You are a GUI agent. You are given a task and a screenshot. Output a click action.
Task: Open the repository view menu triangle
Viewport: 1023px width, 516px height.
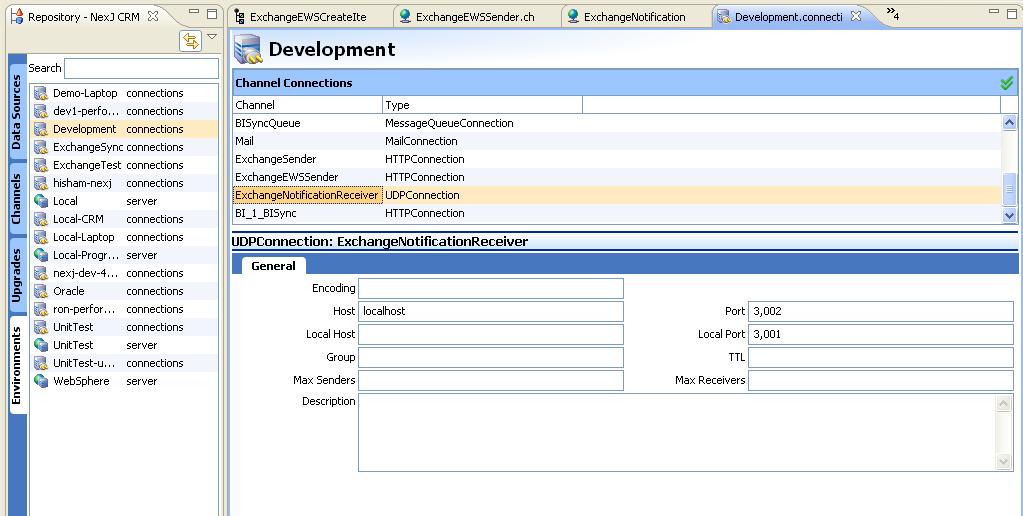212,38
